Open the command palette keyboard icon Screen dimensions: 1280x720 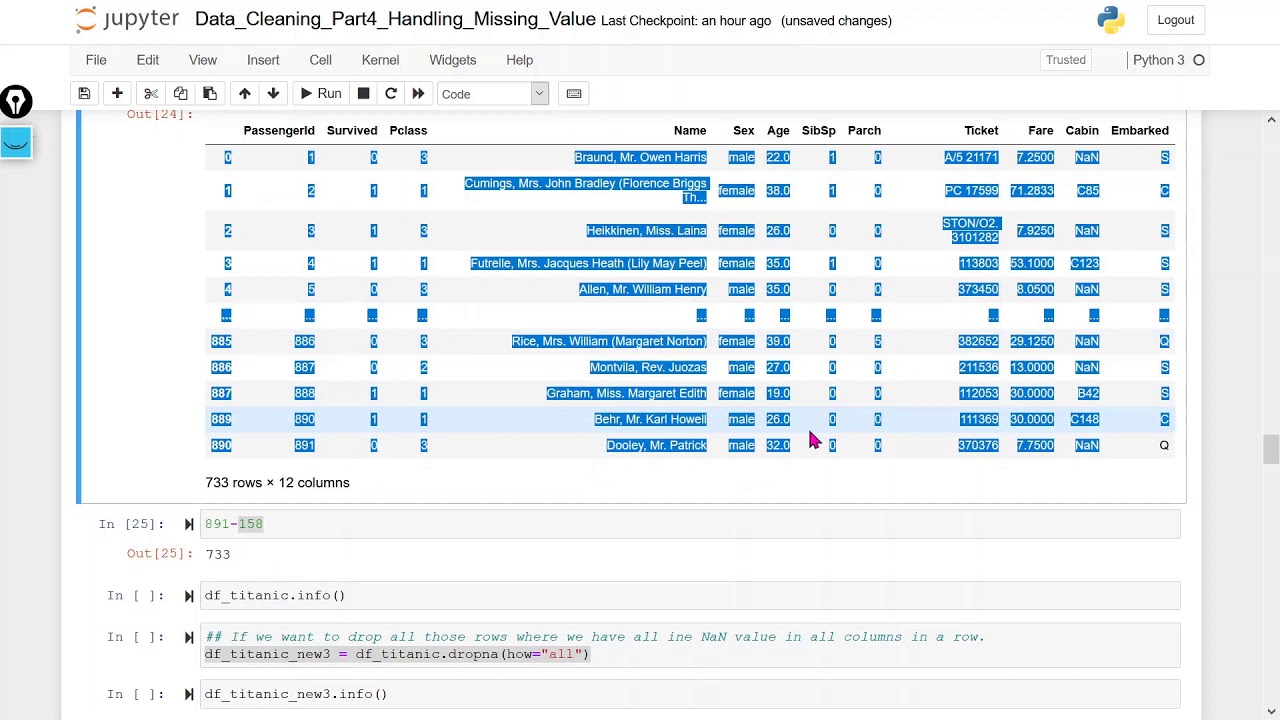click(x=574, y=94)
